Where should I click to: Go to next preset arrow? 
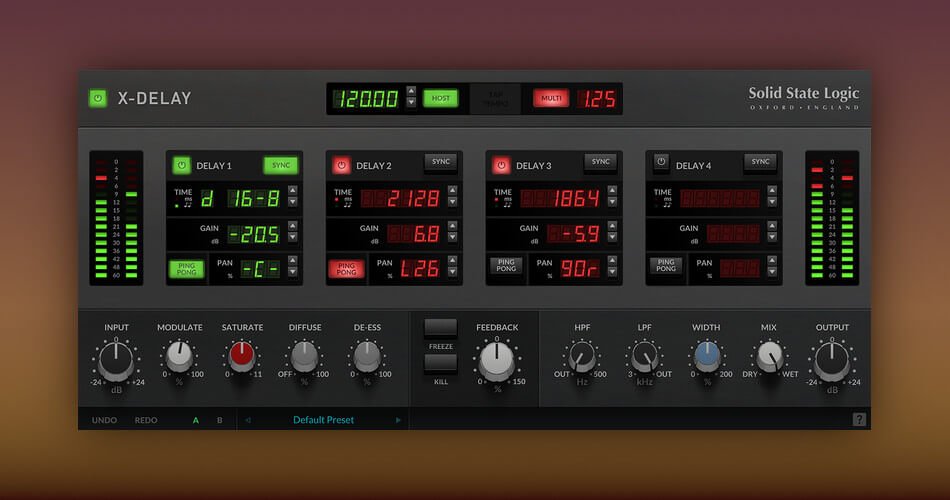(398, 420)
